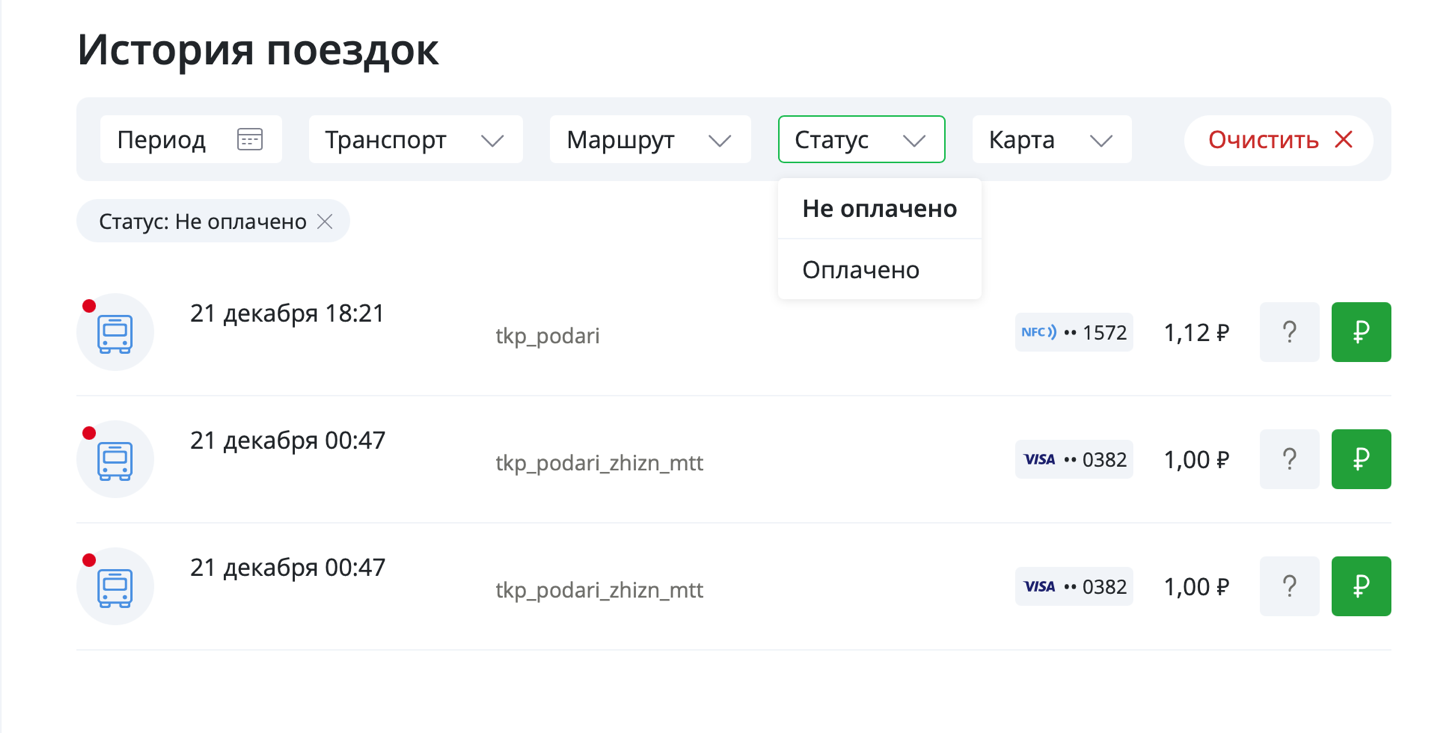Expand the Карта dropdown filter
This screenshot has height=733, width=1429.
tap(1051, 140)
